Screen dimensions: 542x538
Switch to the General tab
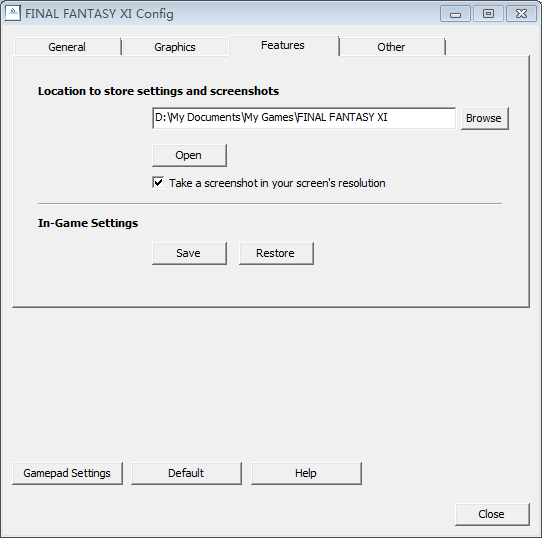(67, 47)
